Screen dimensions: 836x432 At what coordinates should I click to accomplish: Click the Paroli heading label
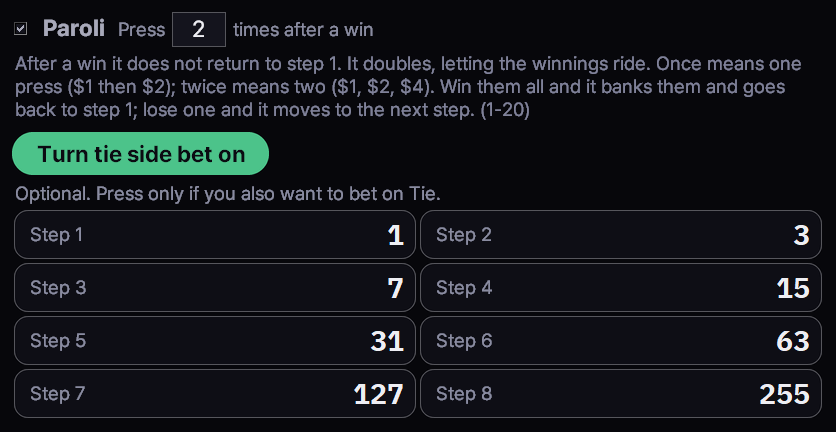(74, 29)
